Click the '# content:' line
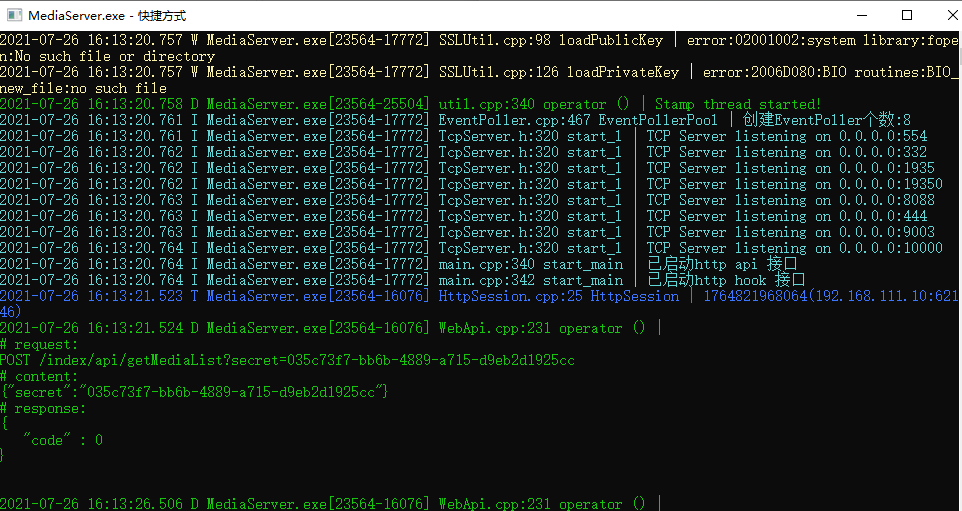 (39, 376)
